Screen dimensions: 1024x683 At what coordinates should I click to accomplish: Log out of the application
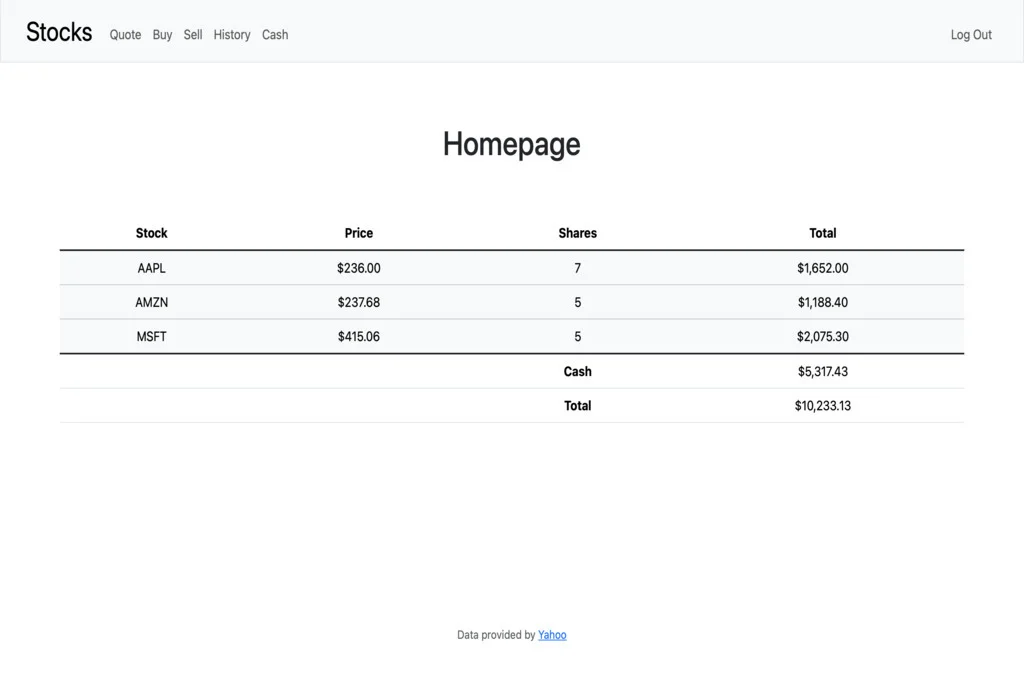[969, 35]
